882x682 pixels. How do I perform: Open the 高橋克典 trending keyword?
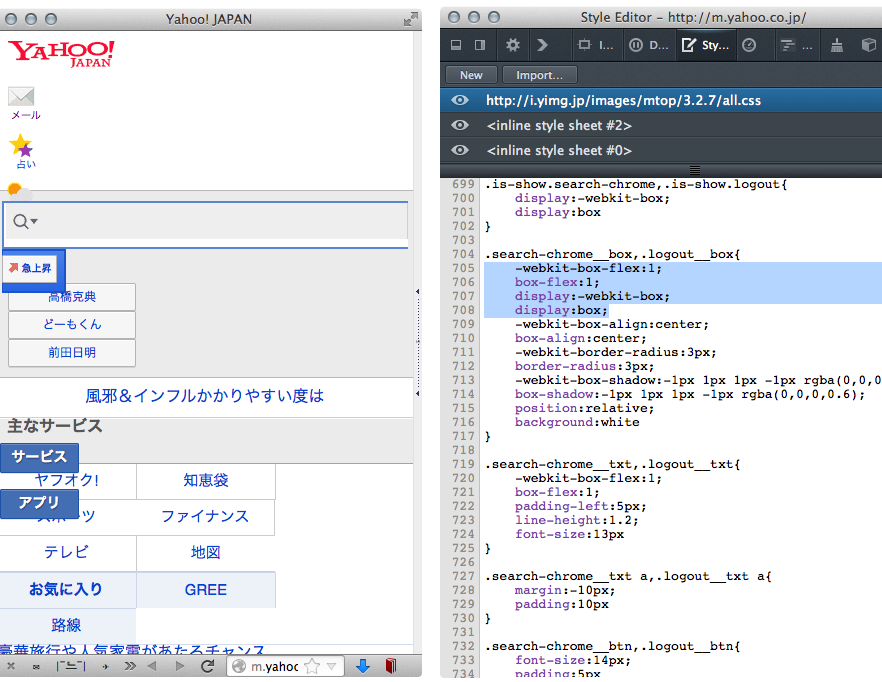pos(72,297)
